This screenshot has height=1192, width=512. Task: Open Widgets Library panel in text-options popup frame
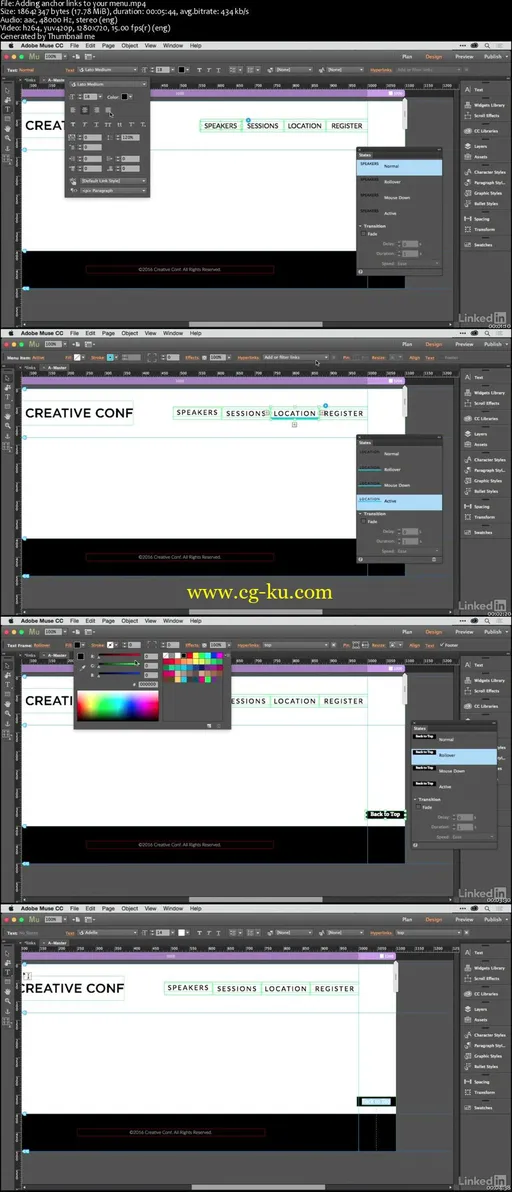(485, 105)
